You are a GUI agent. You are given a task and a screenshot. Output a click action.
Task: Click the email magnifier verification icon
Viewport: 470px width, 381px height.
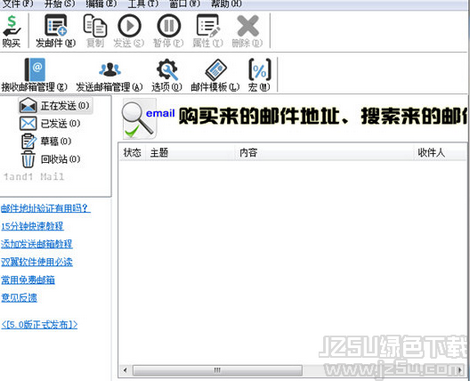(x=139, y=119)
